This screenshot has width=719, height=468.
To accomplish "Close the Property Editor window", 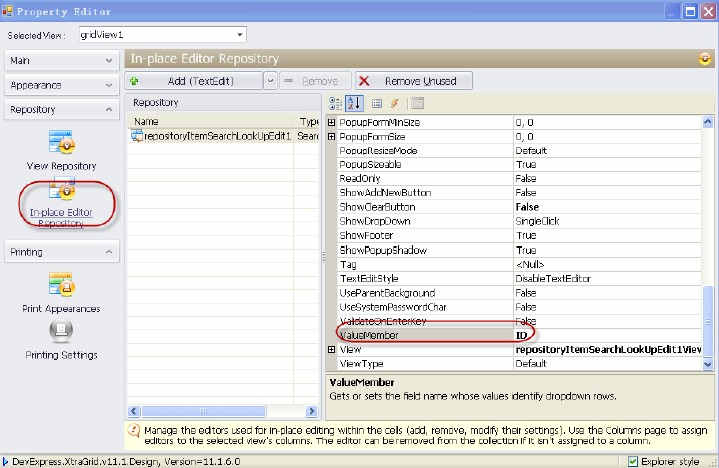I will (x=708, y=11).
